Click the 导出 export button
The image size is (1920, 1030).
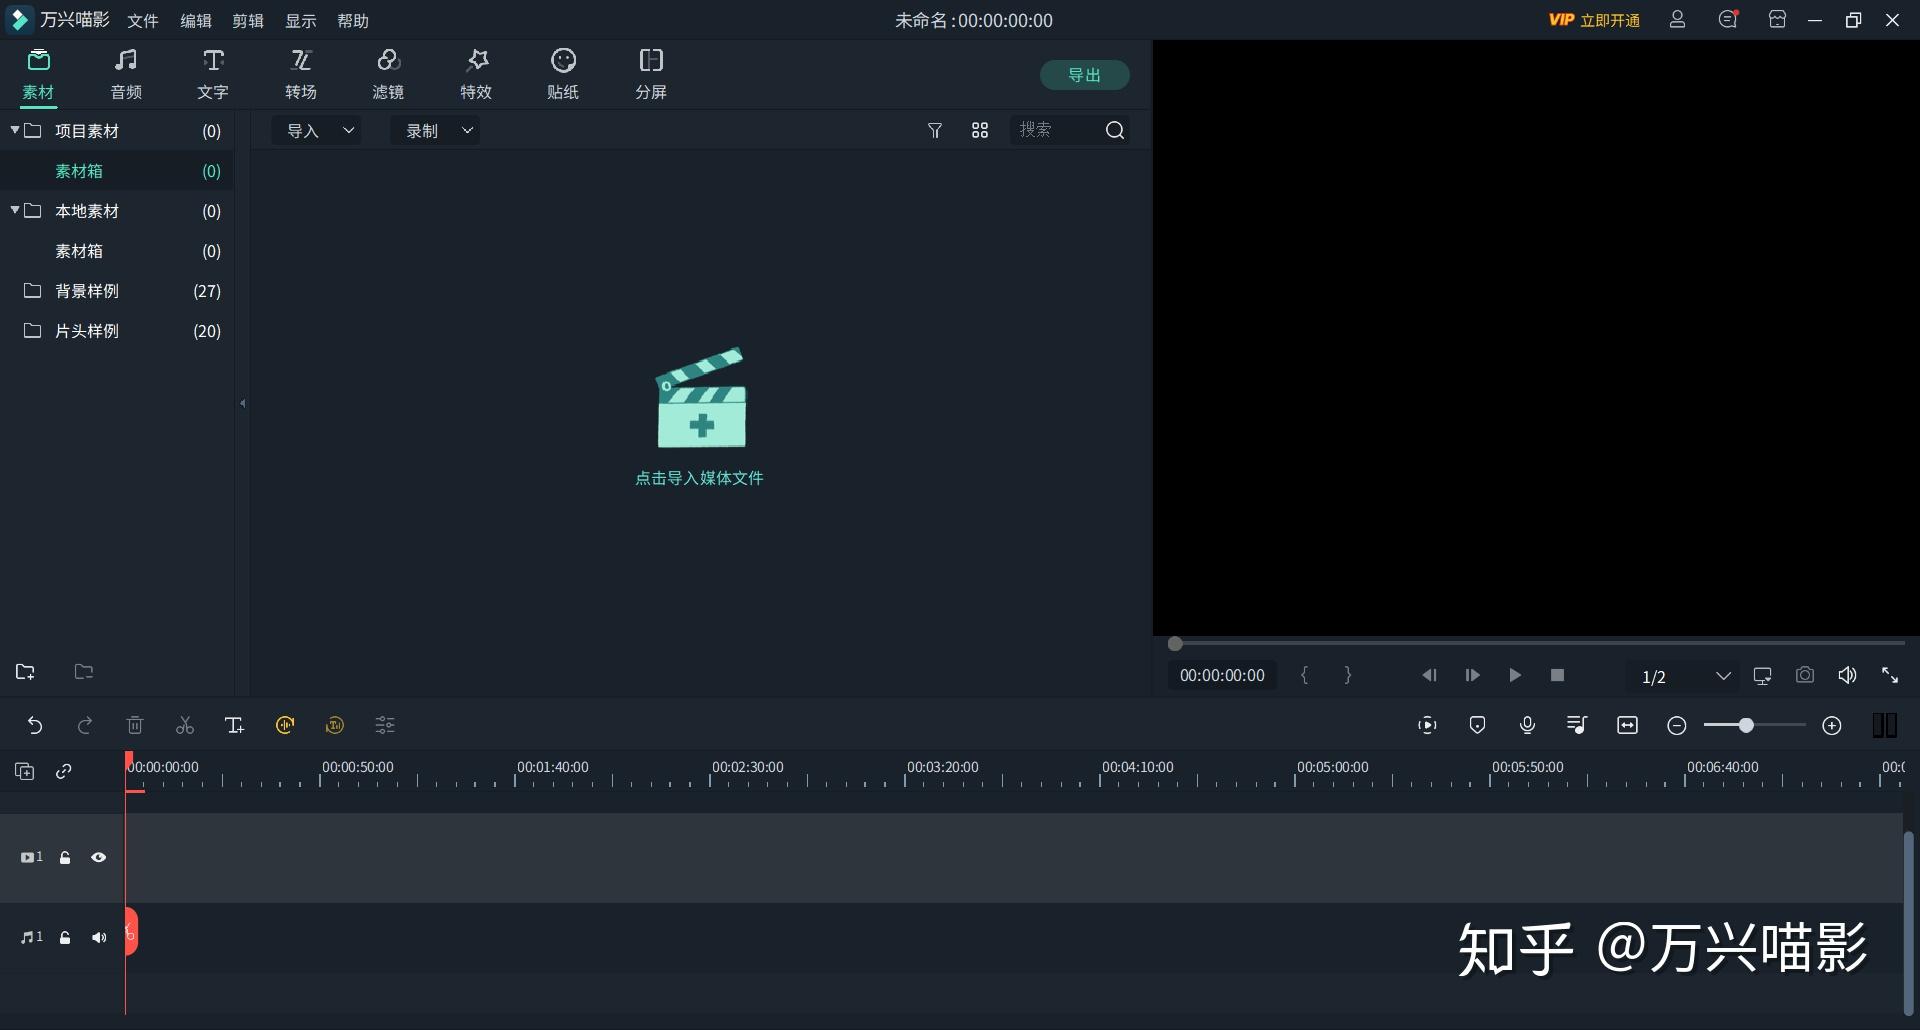[1085, 75]
